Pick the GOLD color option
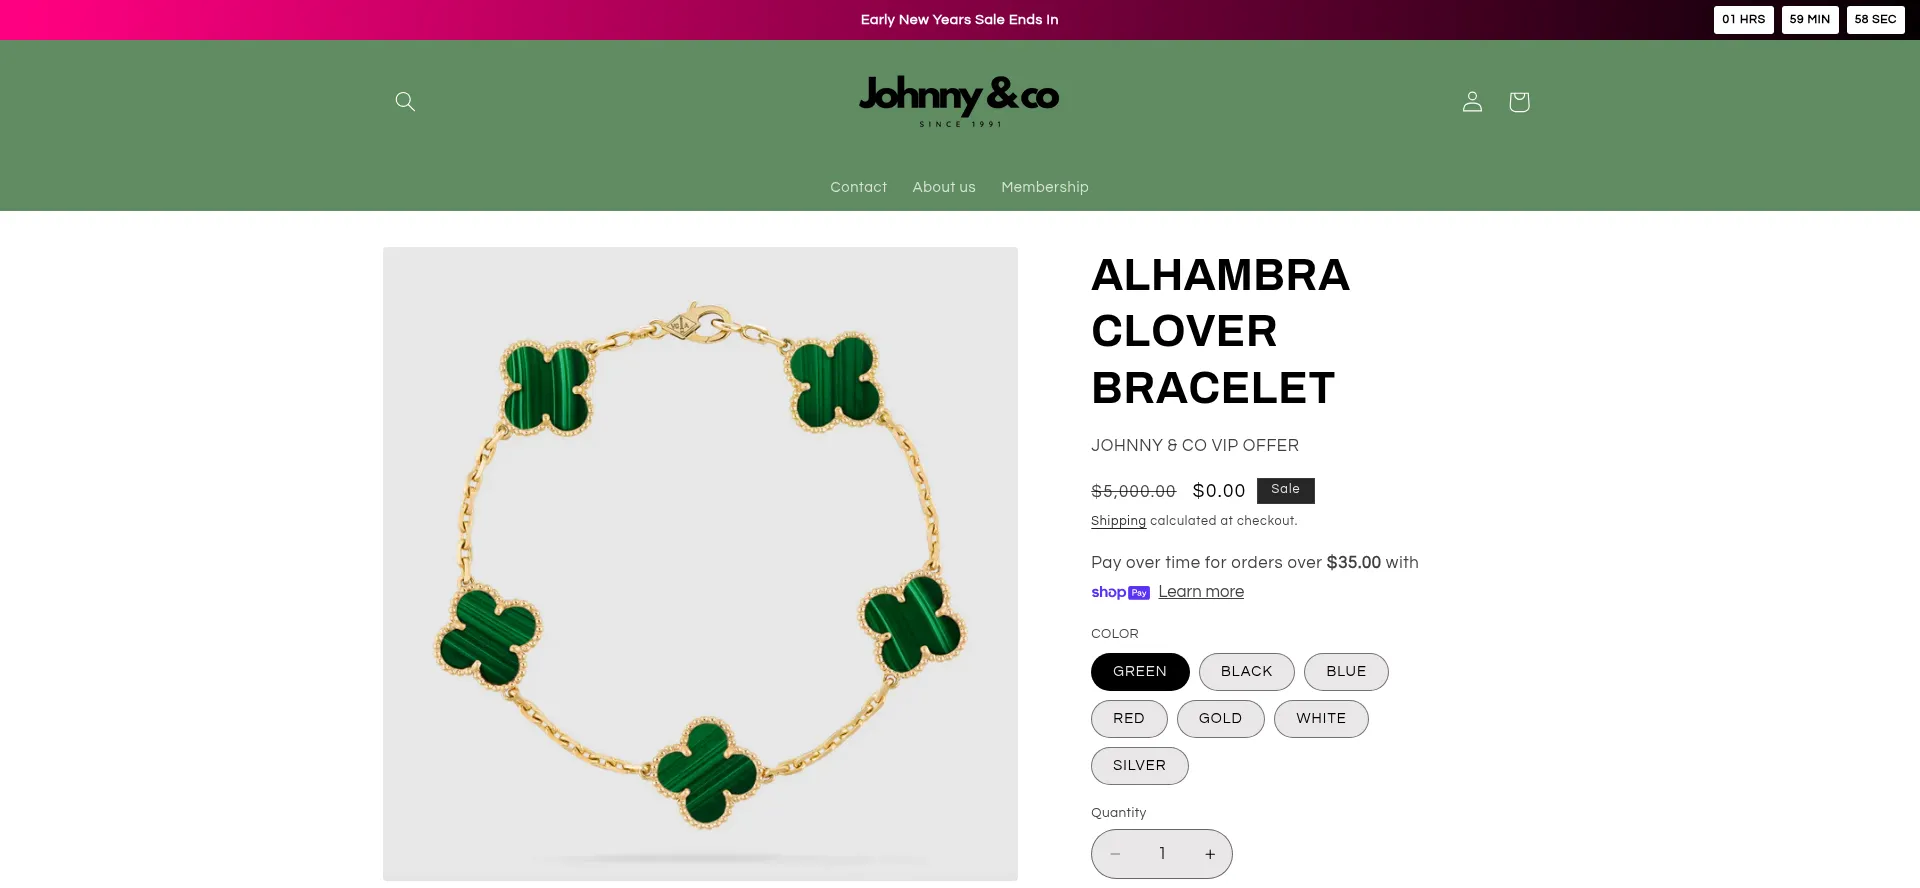 [x=1220, y=719]
